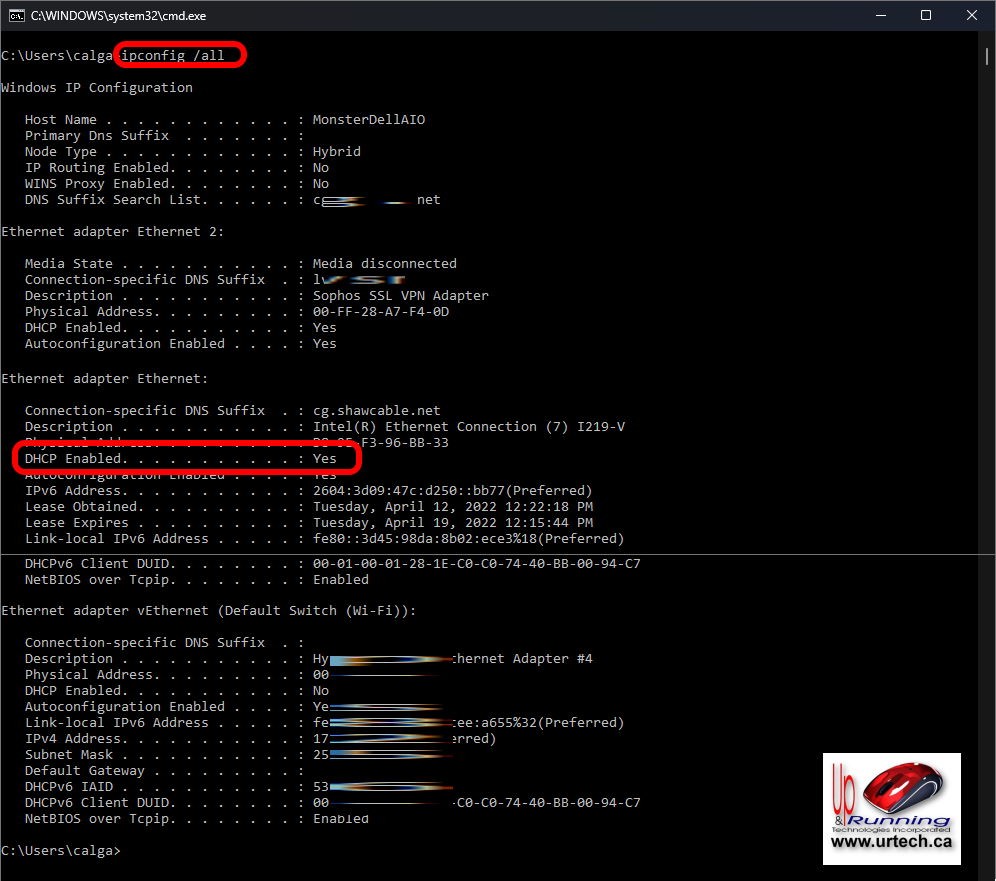Close the cmd.exe window
The width and height of the screenshot is (996, 881).
tap(972, 16)
